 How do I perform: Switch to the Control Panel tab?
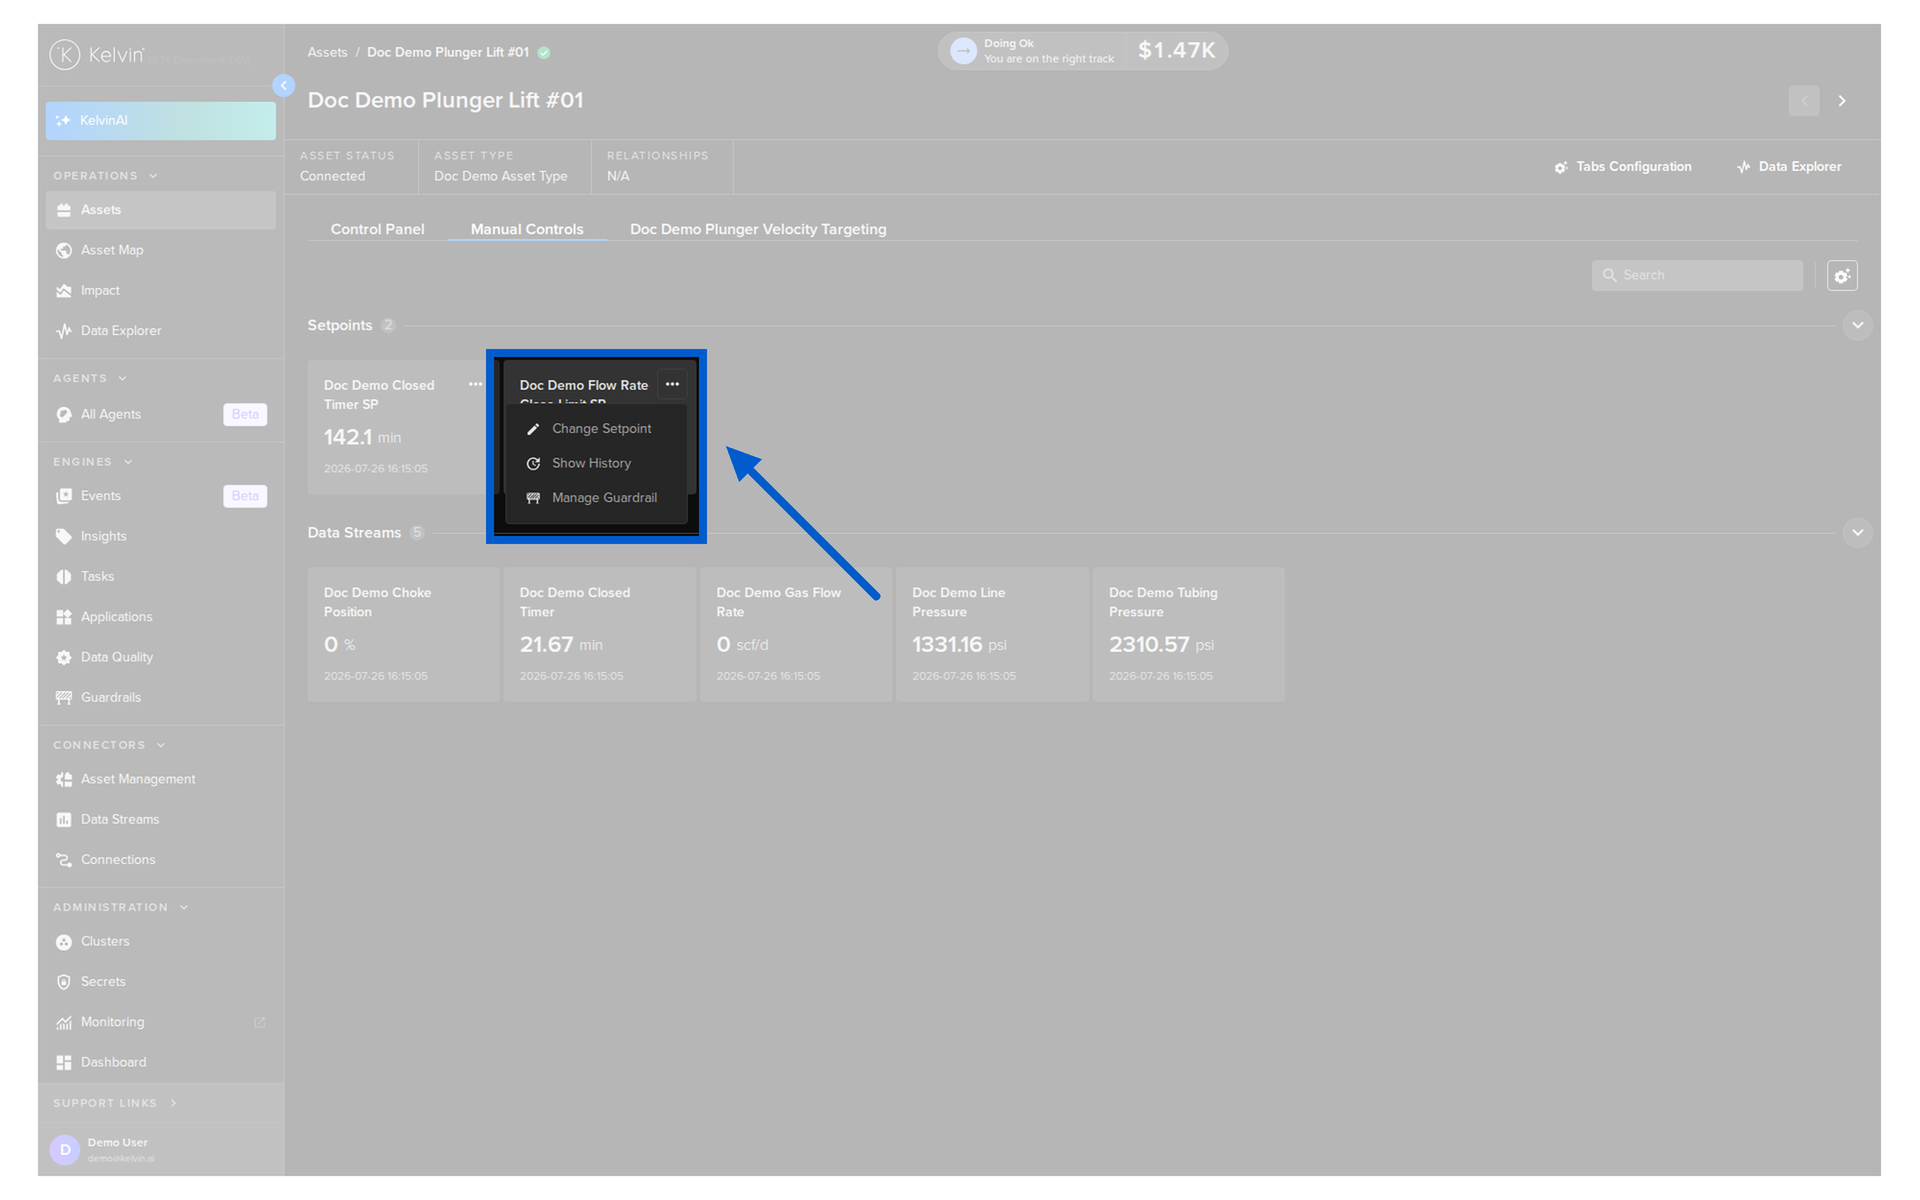tap(377, 229)
